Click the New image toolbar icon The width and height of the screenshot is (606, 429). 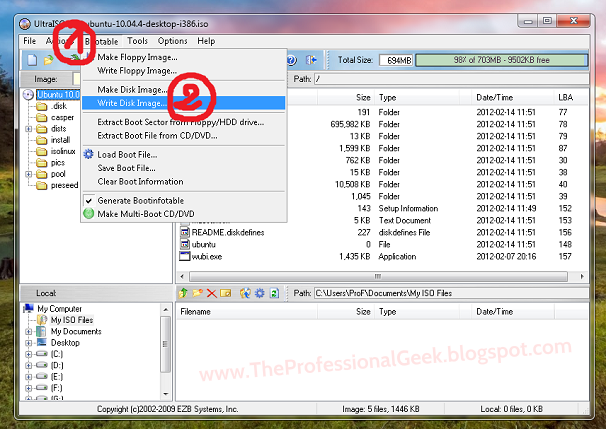32,60
